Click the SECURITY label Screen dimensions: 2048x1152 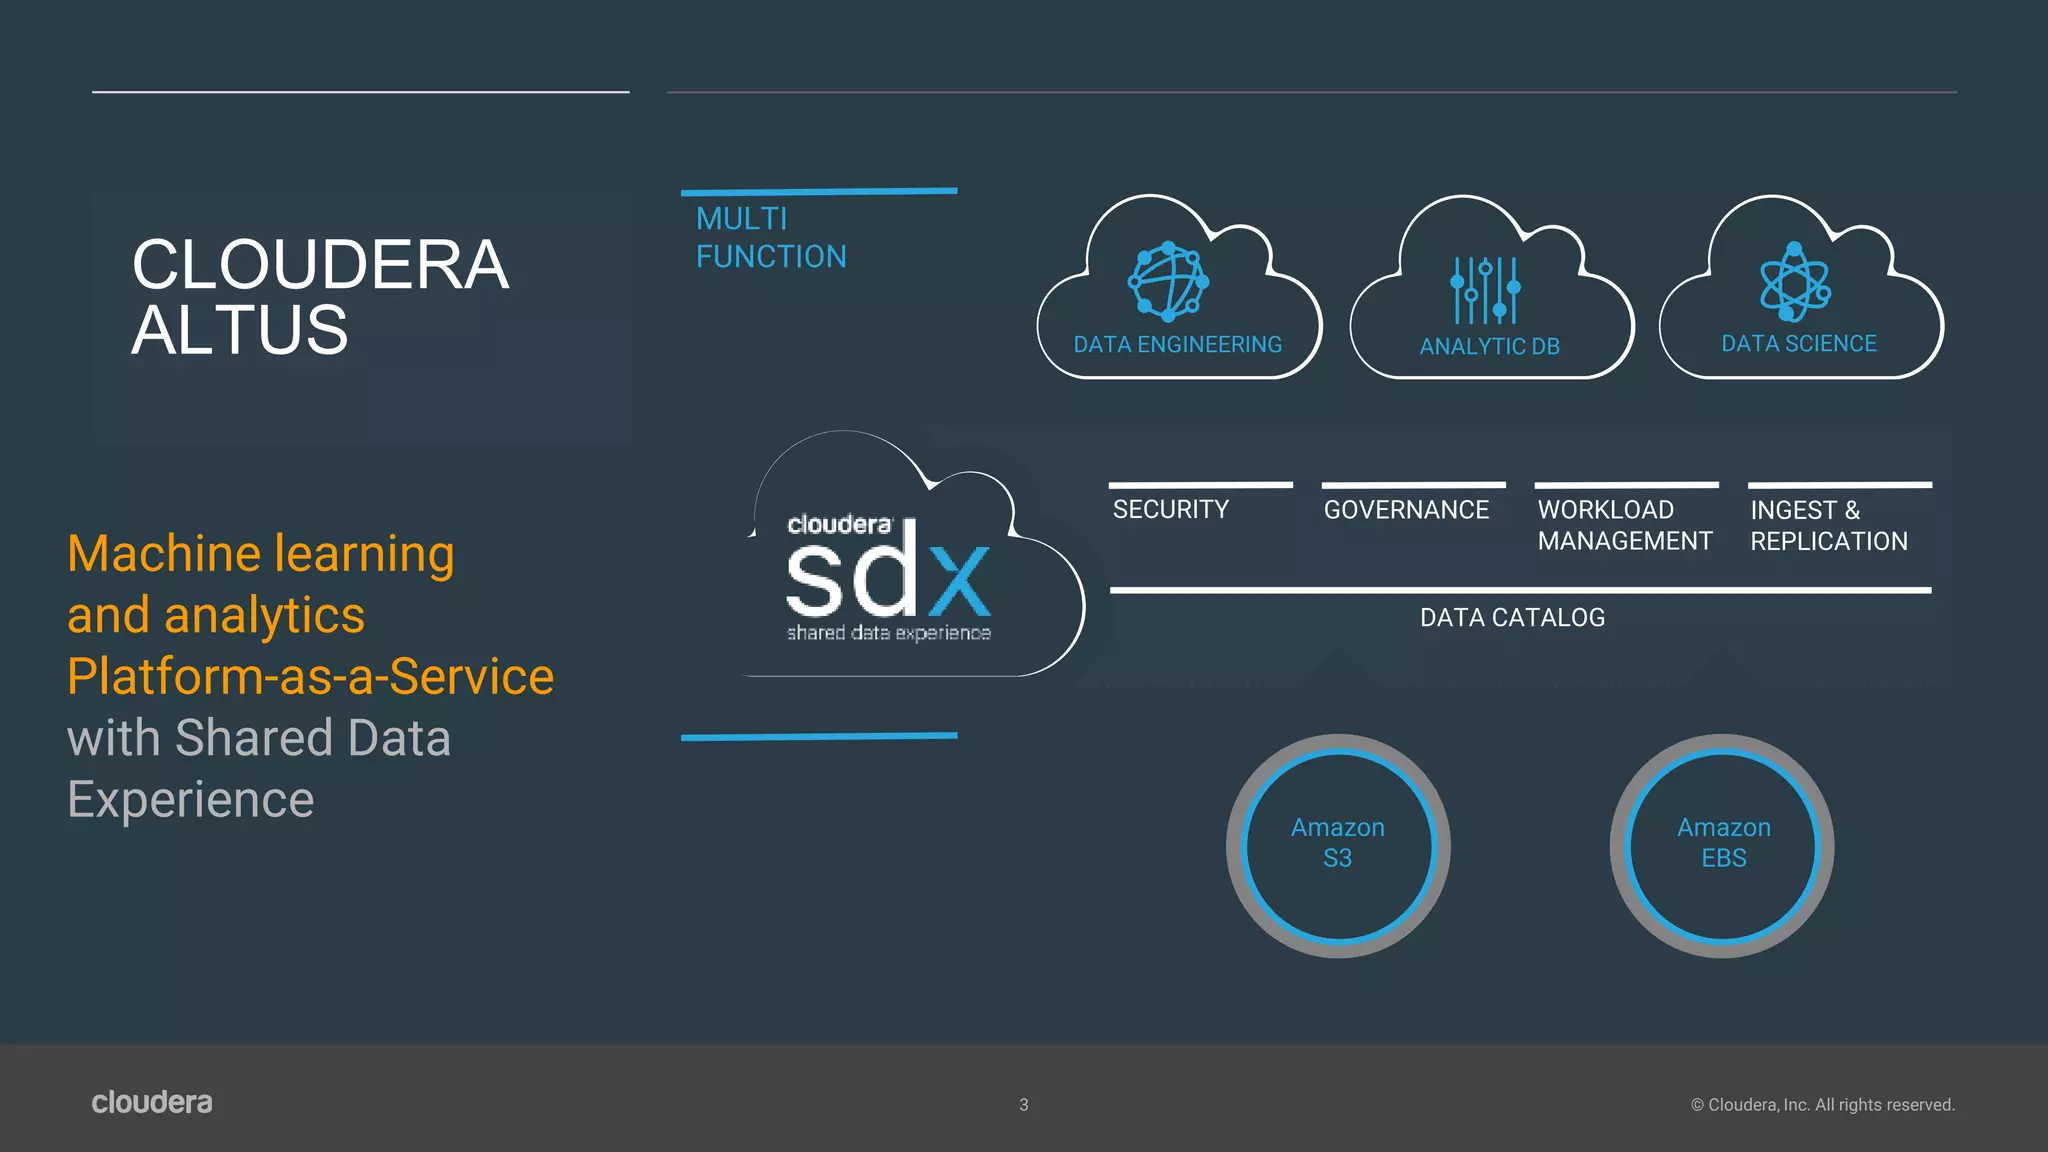[x=1171, y=510]
